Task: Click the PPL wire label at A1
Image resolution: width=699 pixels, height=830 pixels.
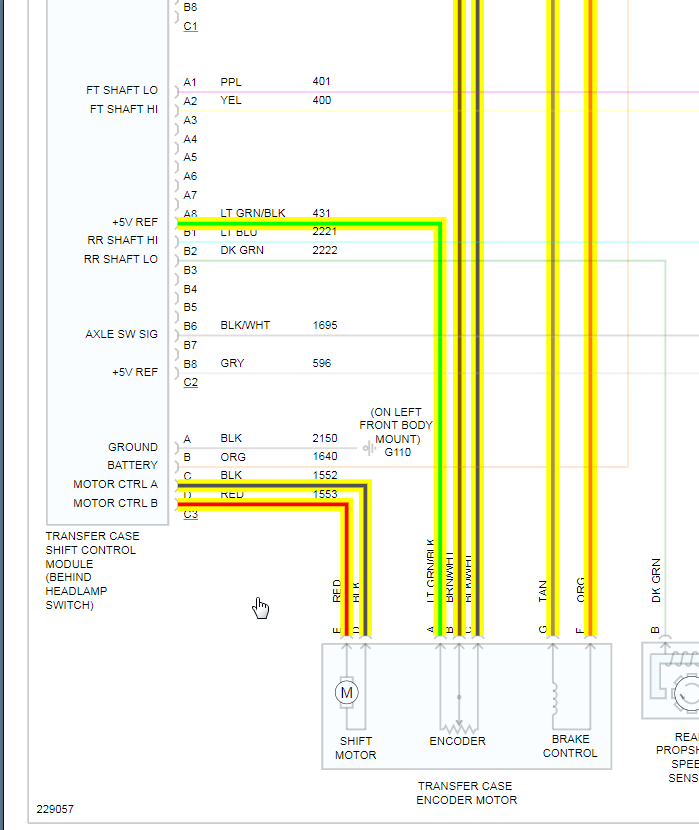Action: coord(231,82)
